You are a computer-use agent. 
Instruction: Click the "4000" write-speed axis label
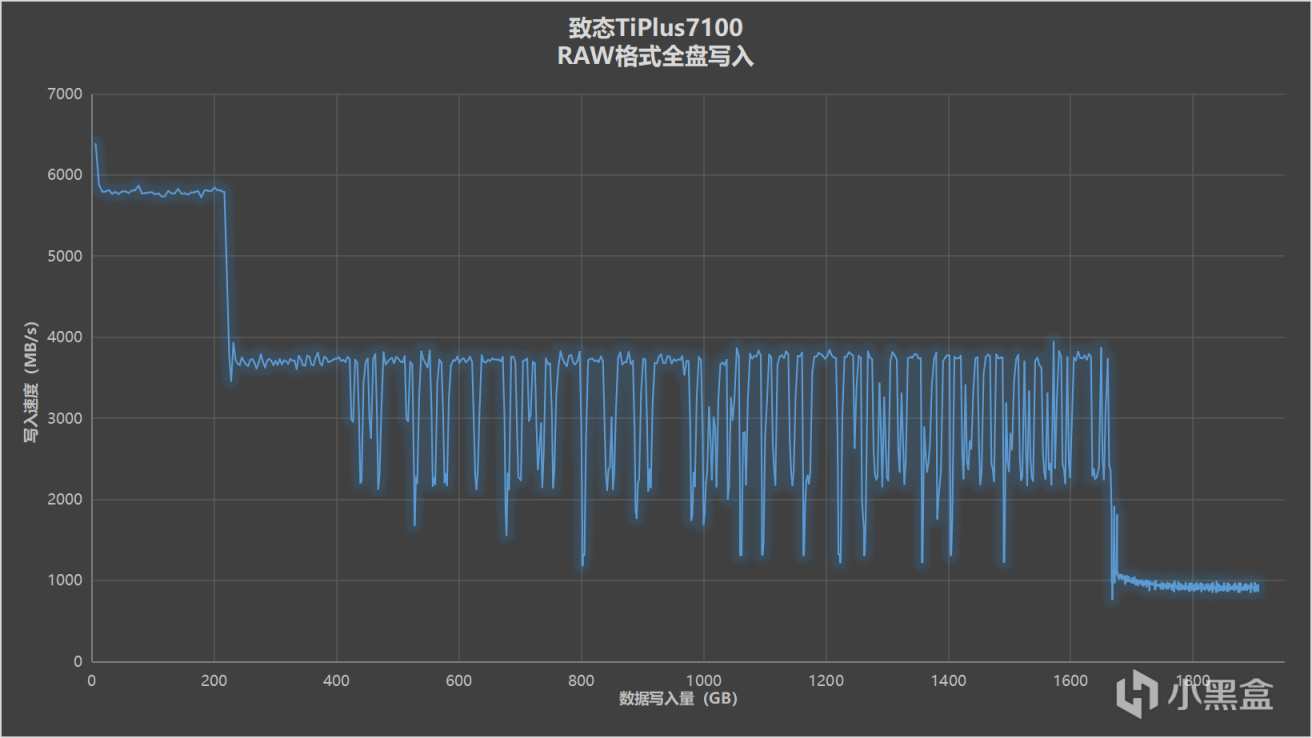click(66, 338)
